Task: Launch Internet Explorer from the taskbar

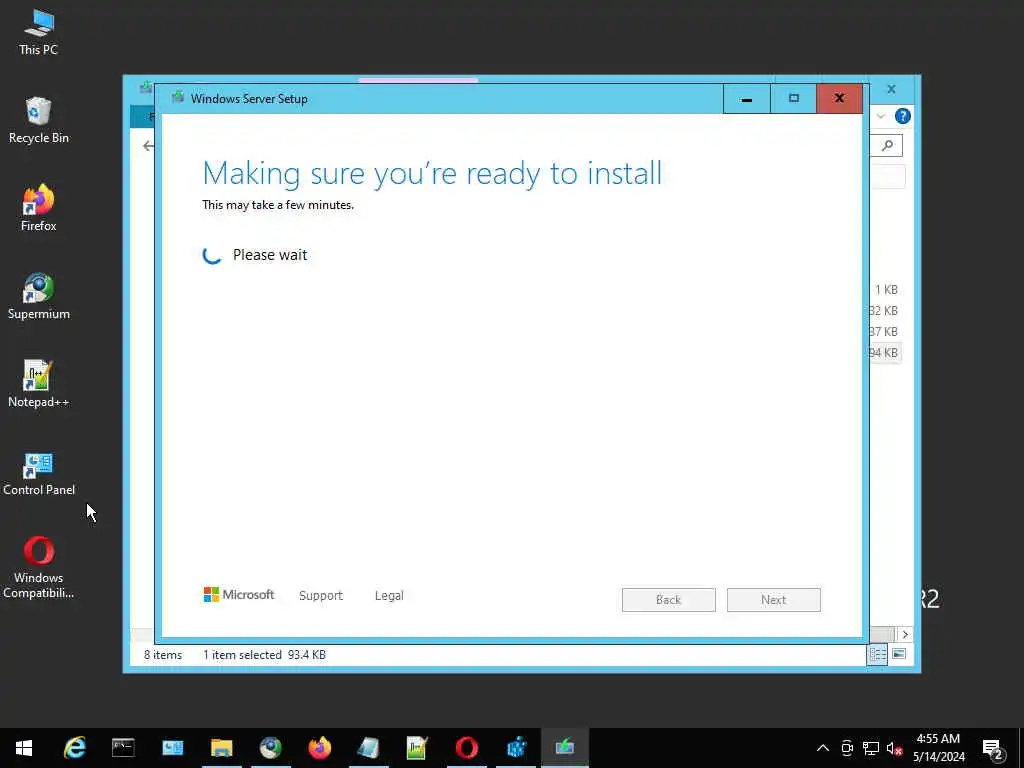Action: point(74,748)
